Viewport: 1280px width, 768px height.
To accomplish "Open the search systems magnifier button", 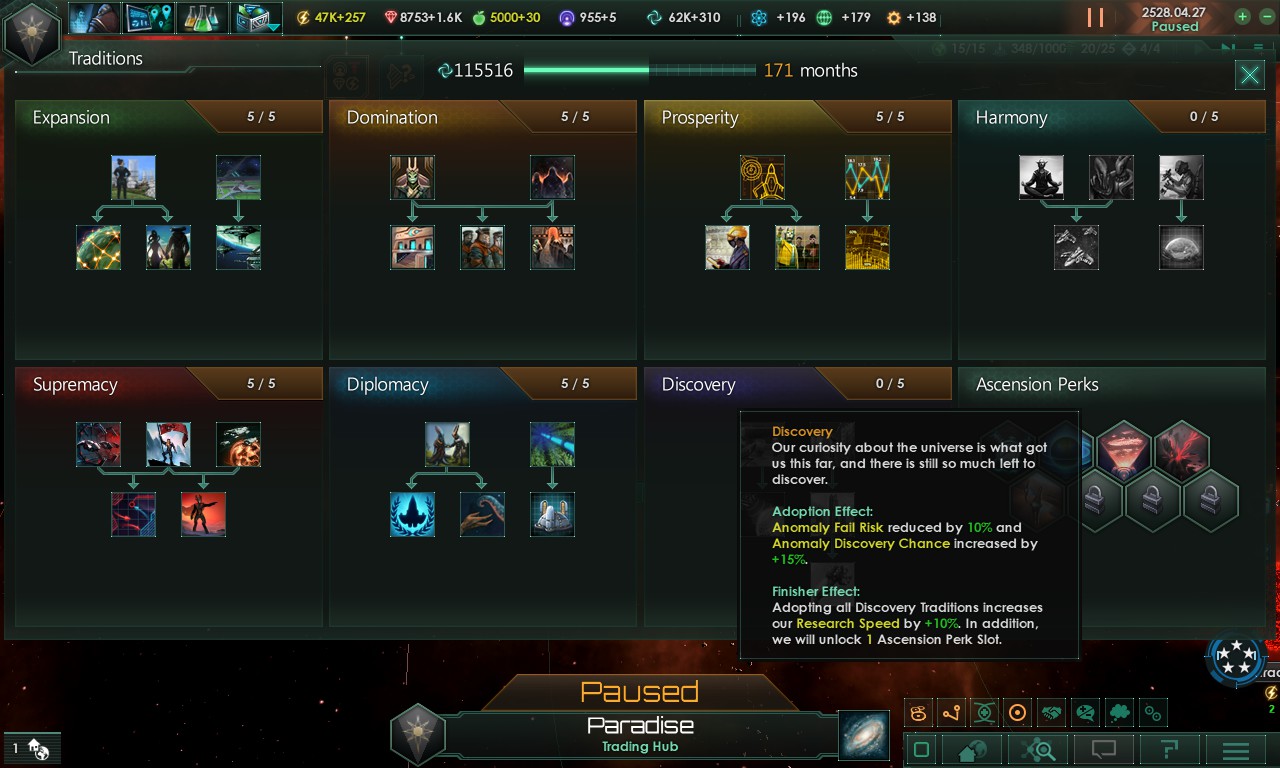I will click(1038, 750).
